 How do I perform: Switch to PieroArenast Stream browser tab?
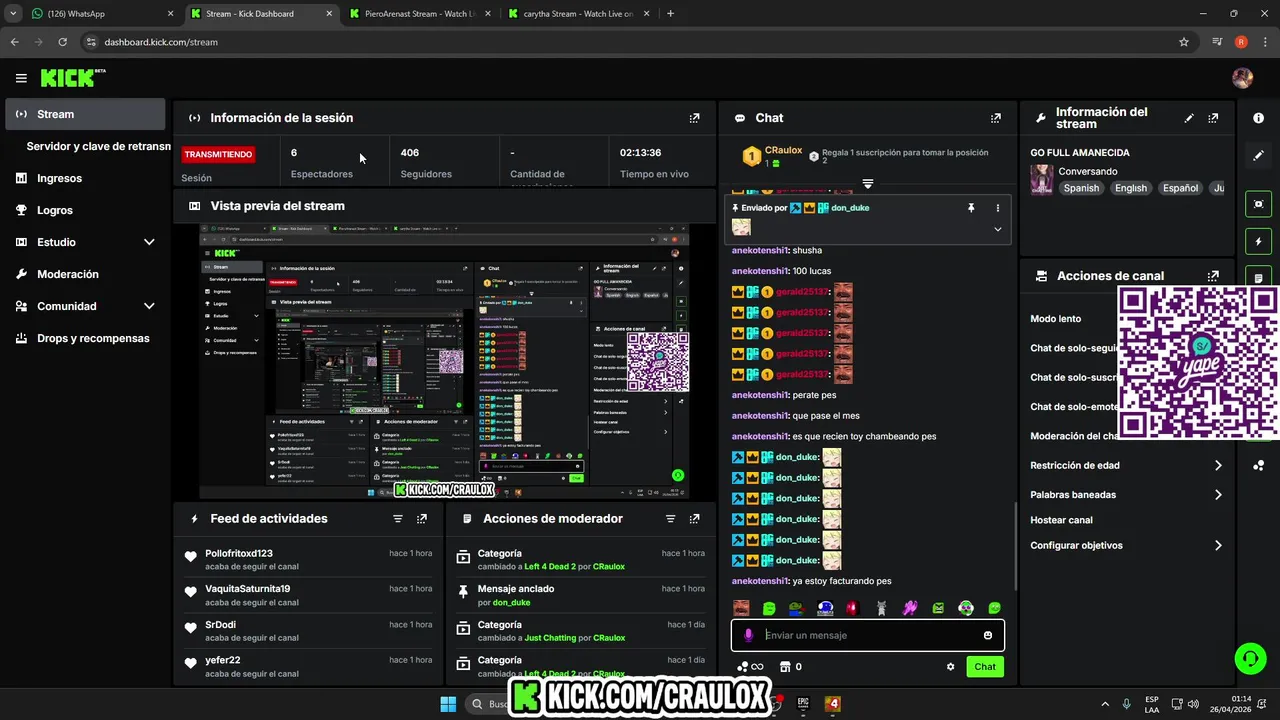pos(418,14)
